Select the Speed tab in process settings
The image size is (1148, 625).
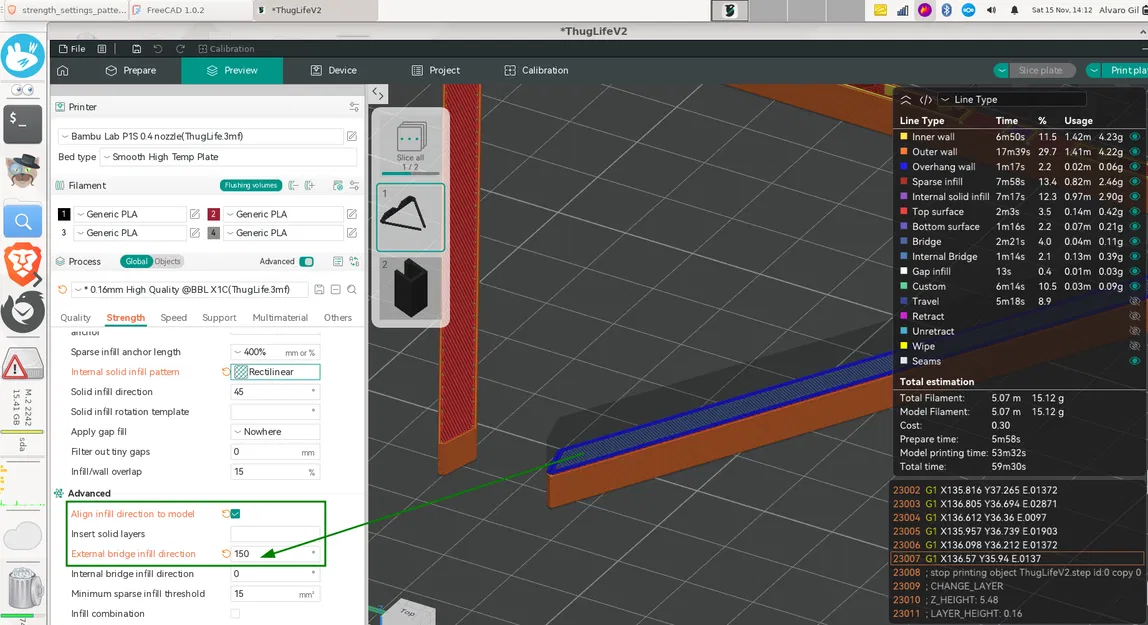point(174,318)
